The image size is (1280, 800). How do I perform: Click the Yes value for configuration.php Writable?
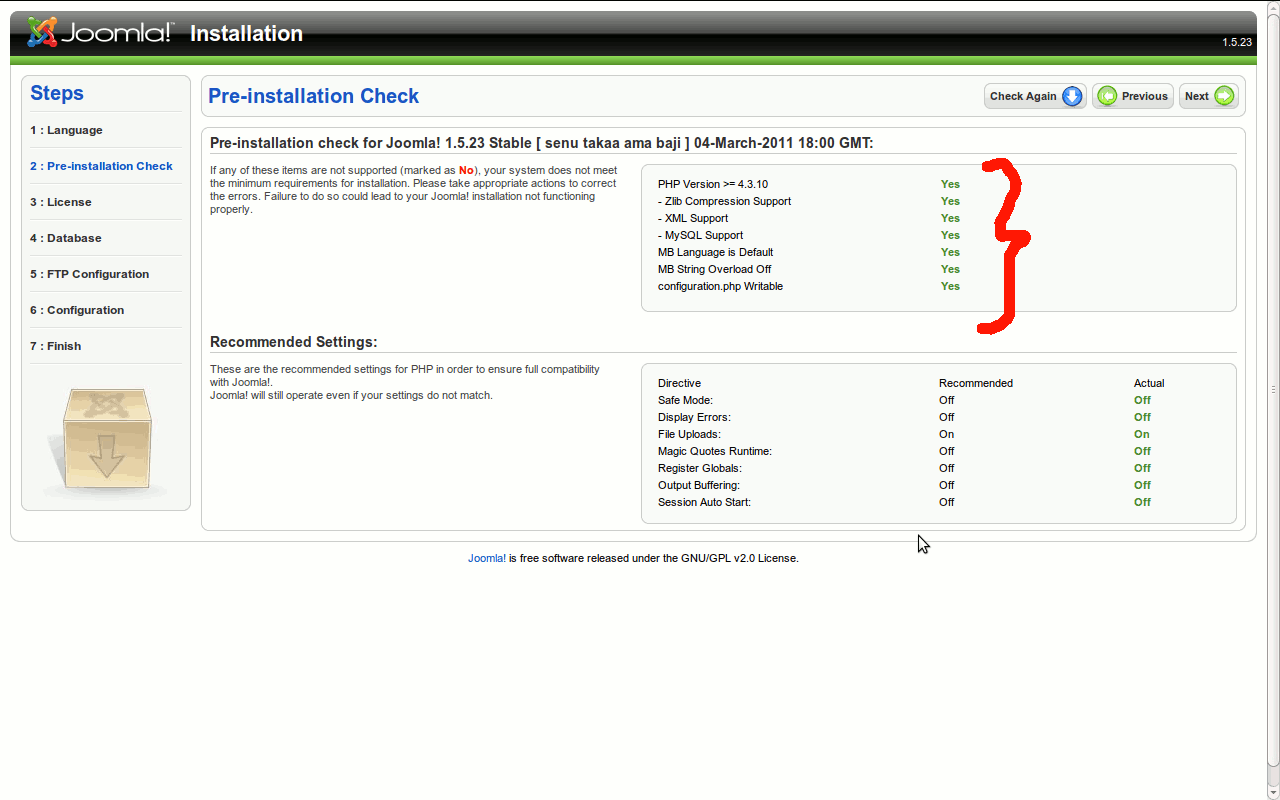click(x=950, y=286)
